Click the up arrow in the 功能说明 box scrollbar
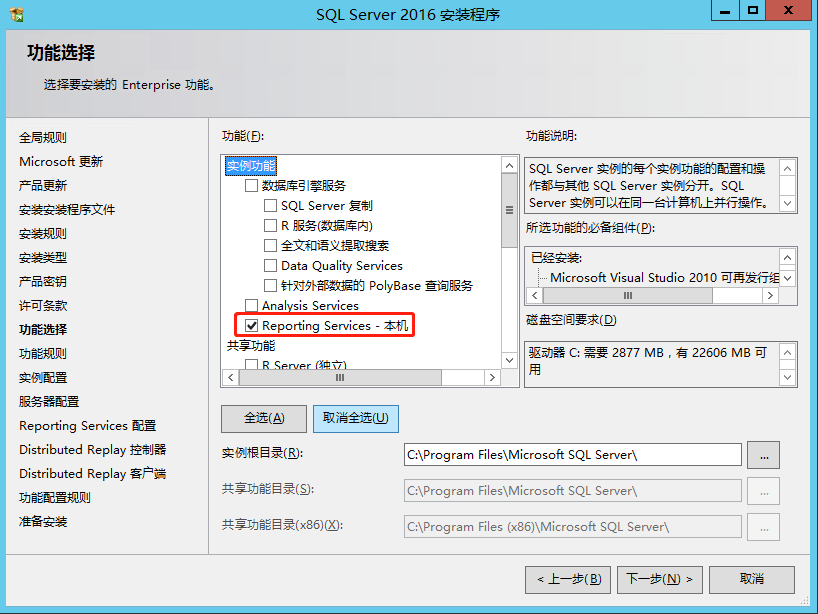Image resolution: width=818 pixels, height=614 pixels. (788, 168)
